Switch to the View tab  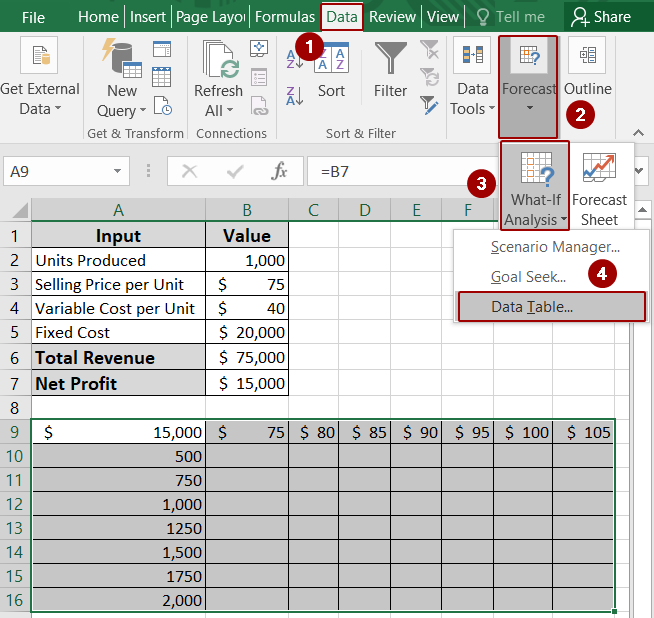pyautogui.click(x=443, y=17)
